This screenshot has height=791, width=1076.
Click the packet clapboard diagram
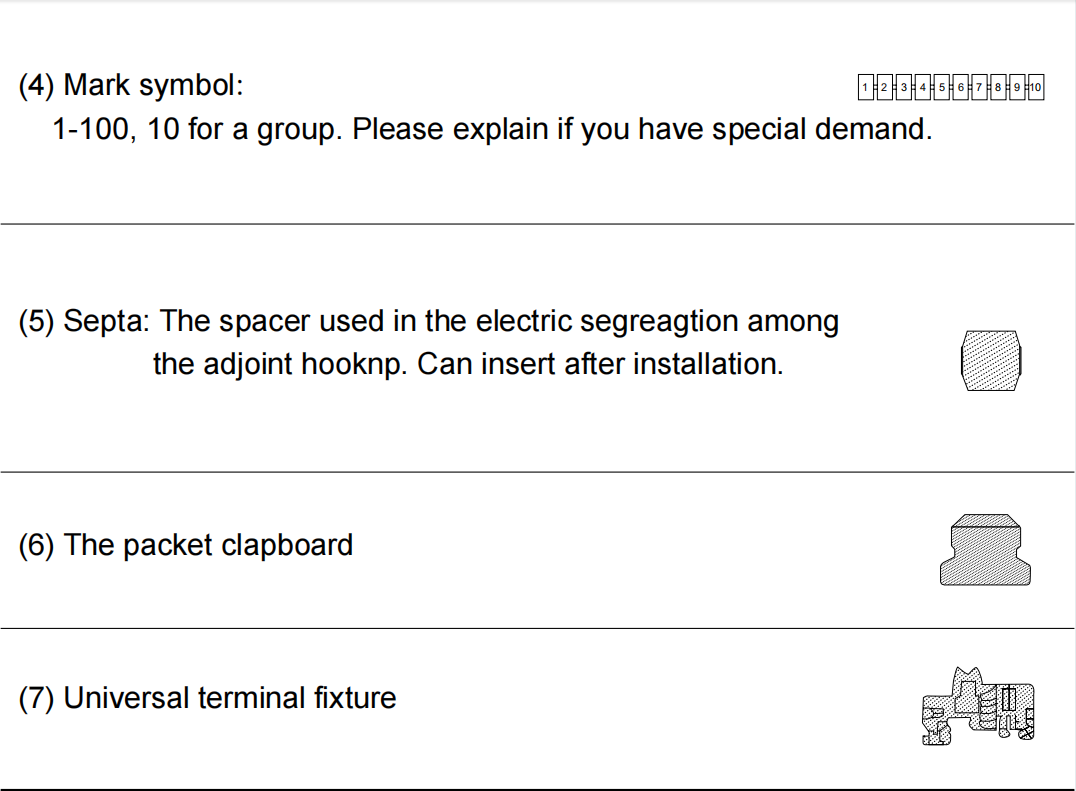click(x=985, y=550)
